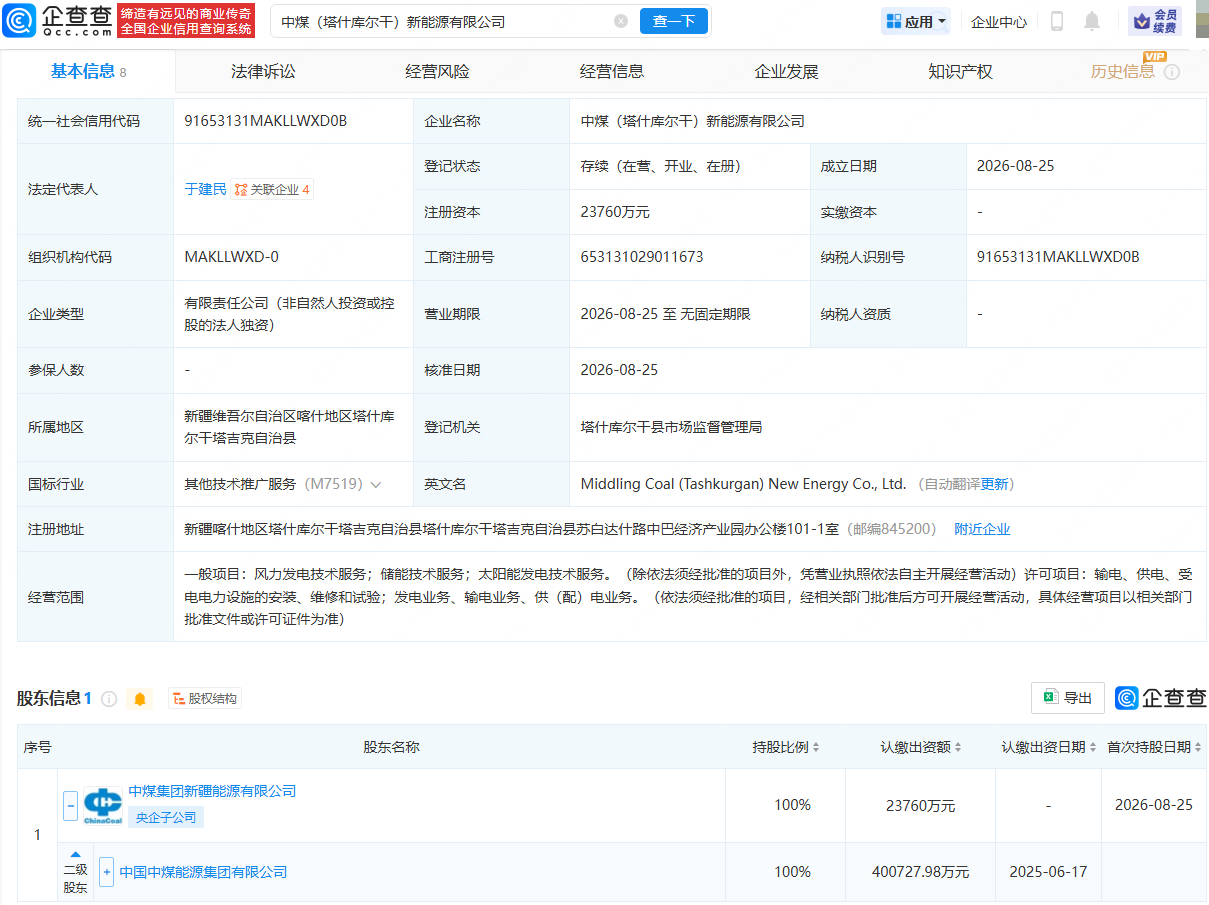Click the bell icon beside 股东信息
Image resolution: width=1209 pixels, height=905 pixels.
coord(140,699)
